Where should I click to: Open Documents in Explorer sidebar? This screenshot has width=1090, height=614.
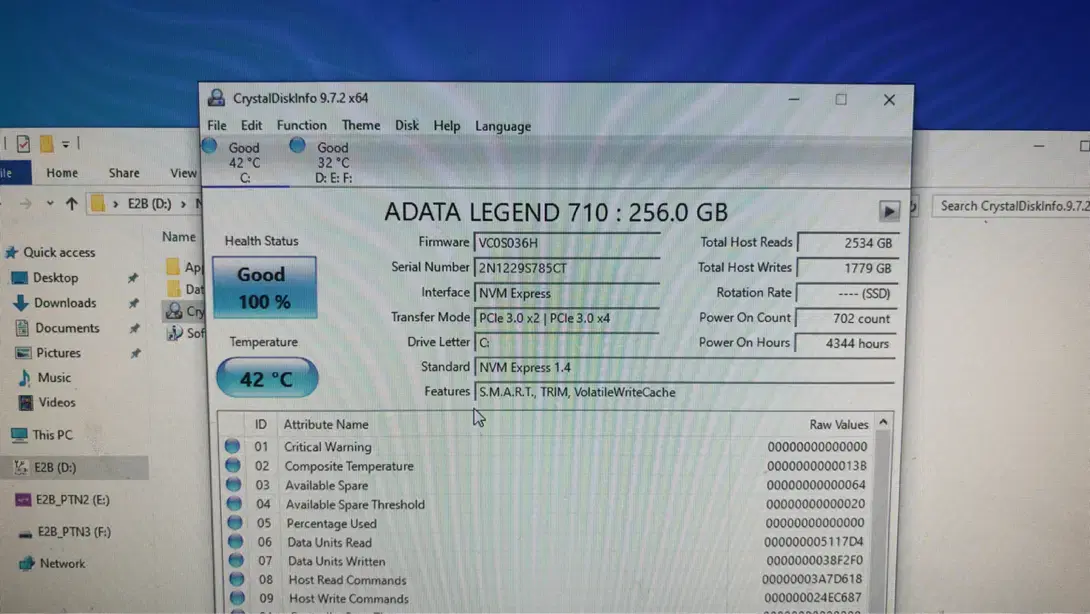(x=57, y=328)
